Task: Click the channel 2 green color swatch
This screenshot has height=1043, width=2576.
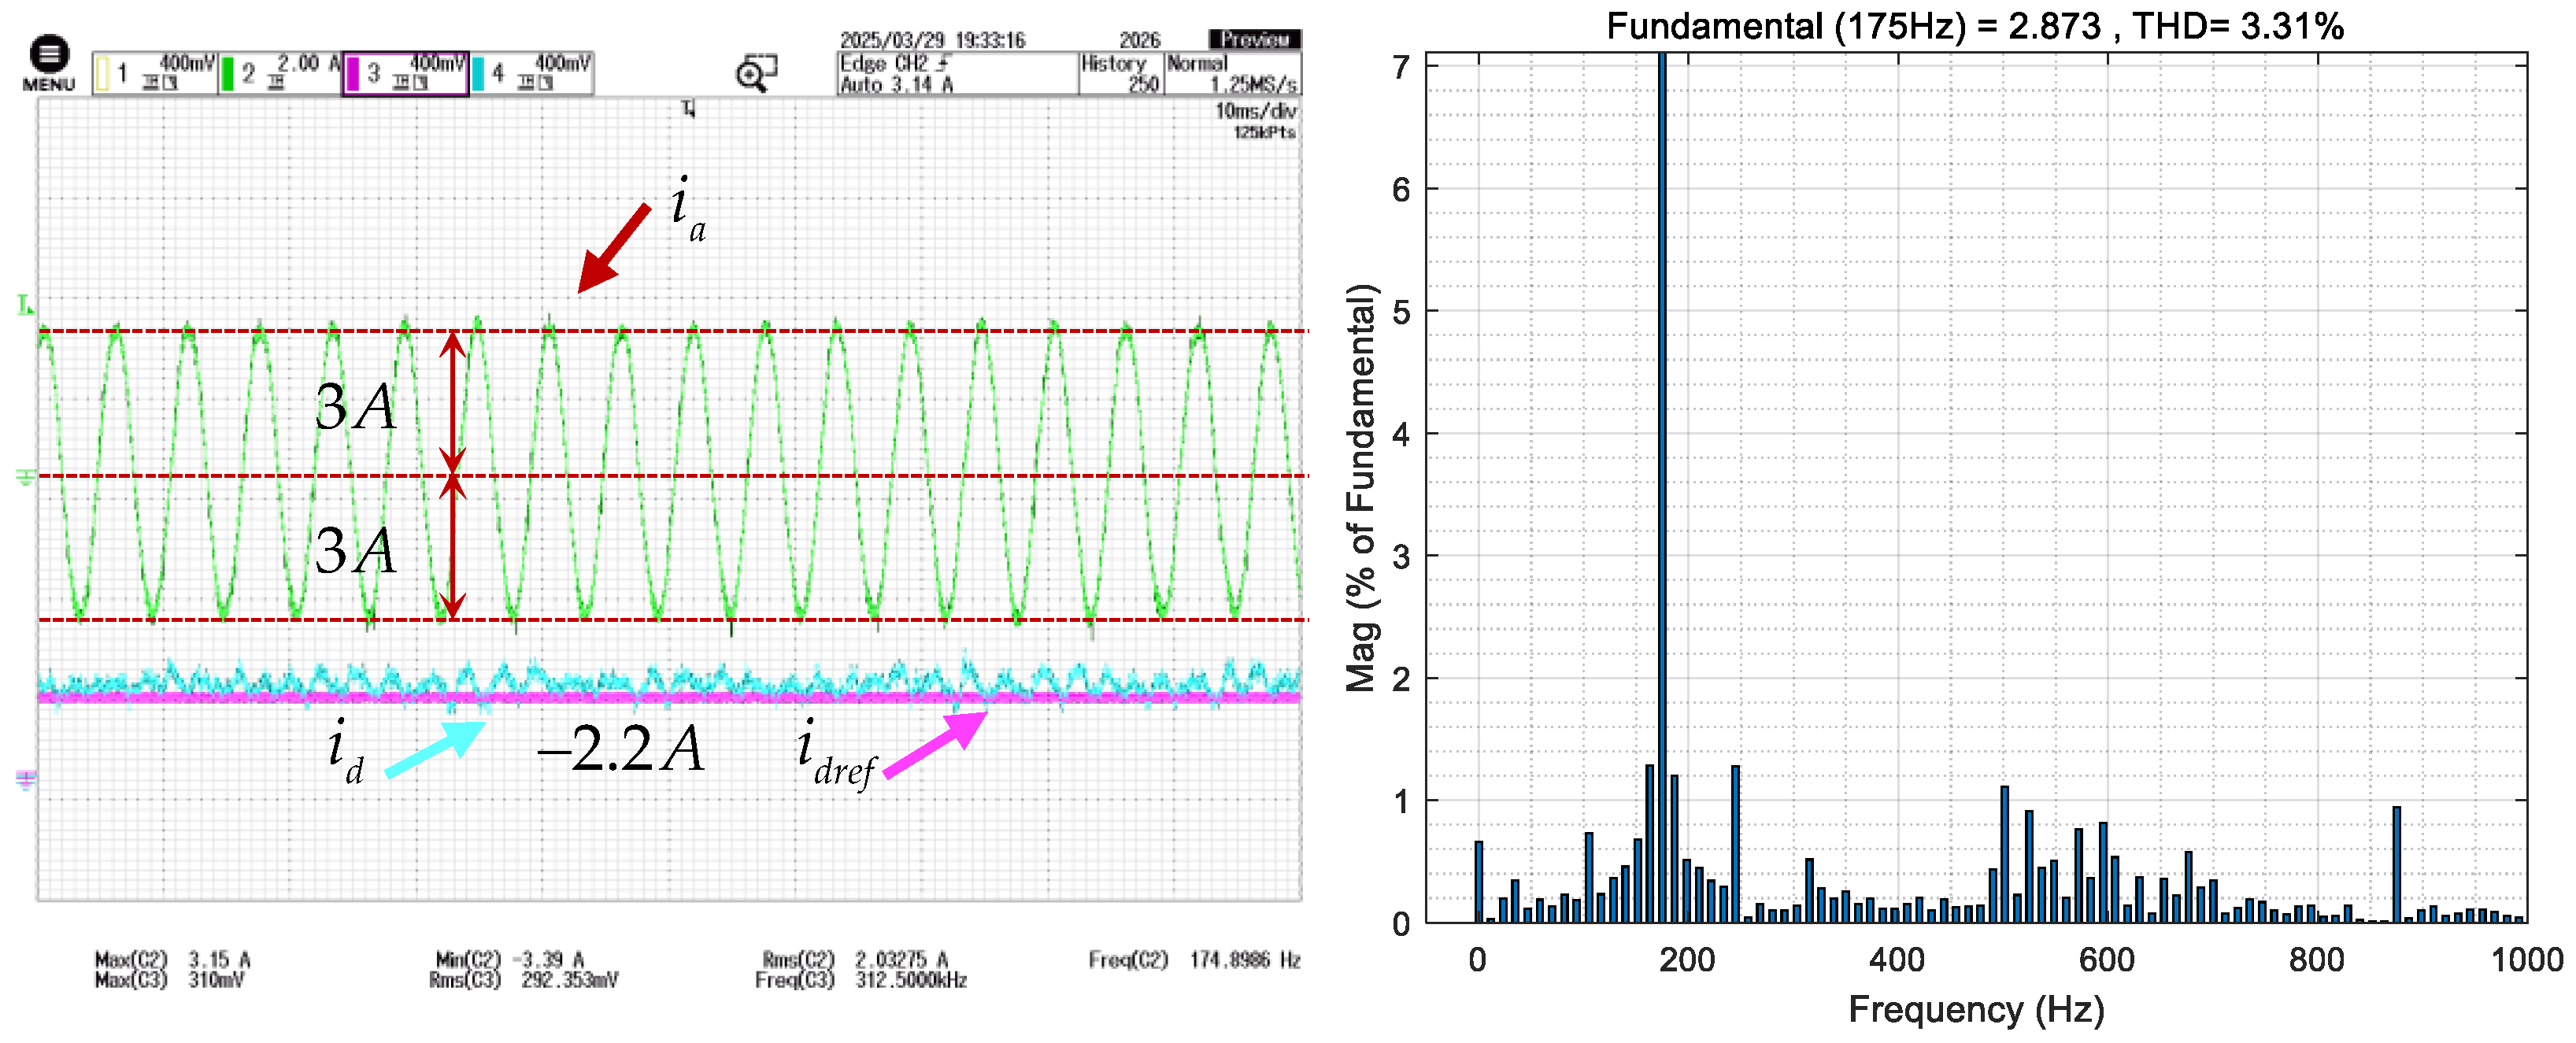Action: 227,74
